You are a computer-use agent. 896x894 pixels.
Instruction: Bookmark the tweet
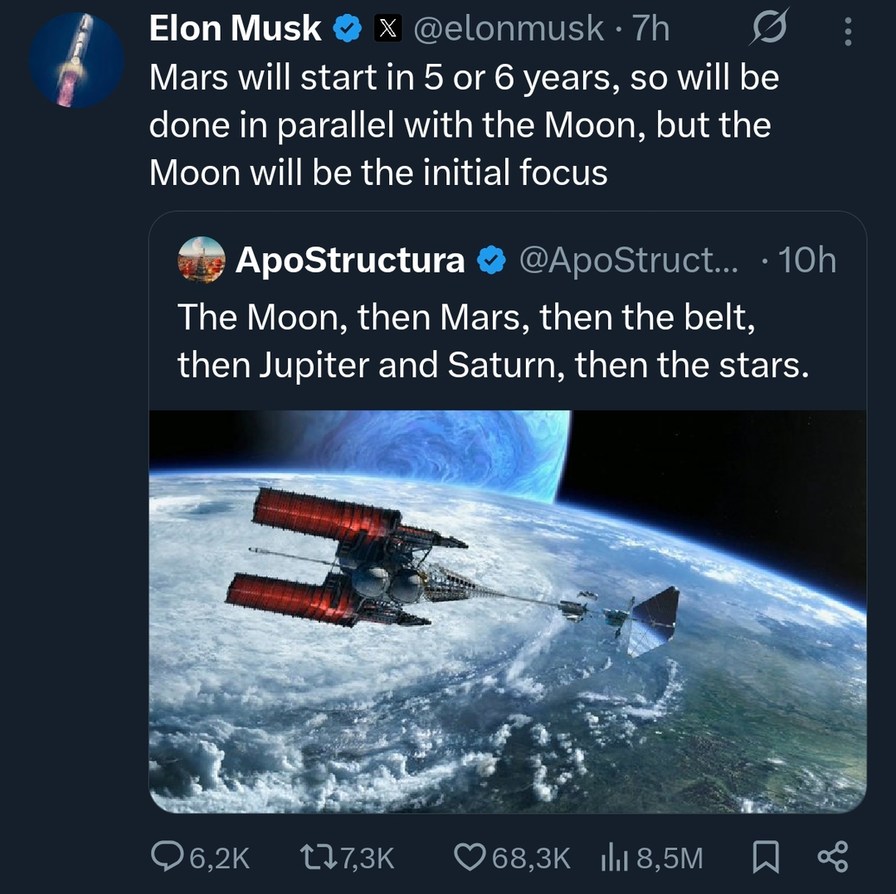click(x=765, y=856)
